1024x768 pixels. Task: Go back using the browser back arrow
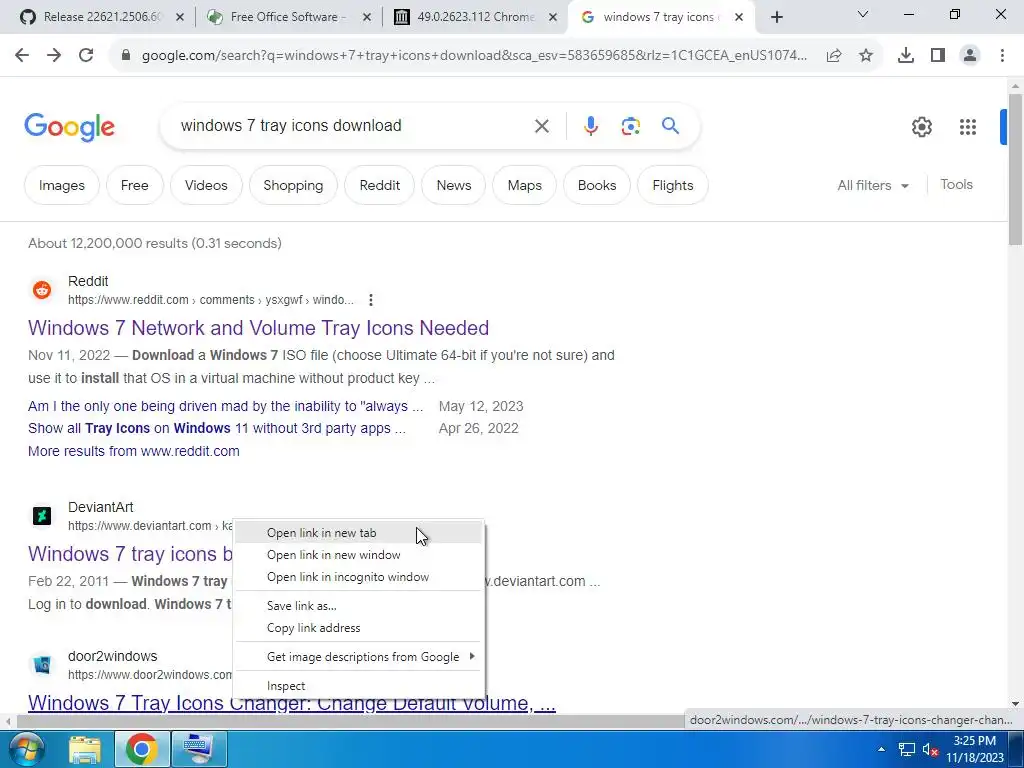[x=22, y=56]
